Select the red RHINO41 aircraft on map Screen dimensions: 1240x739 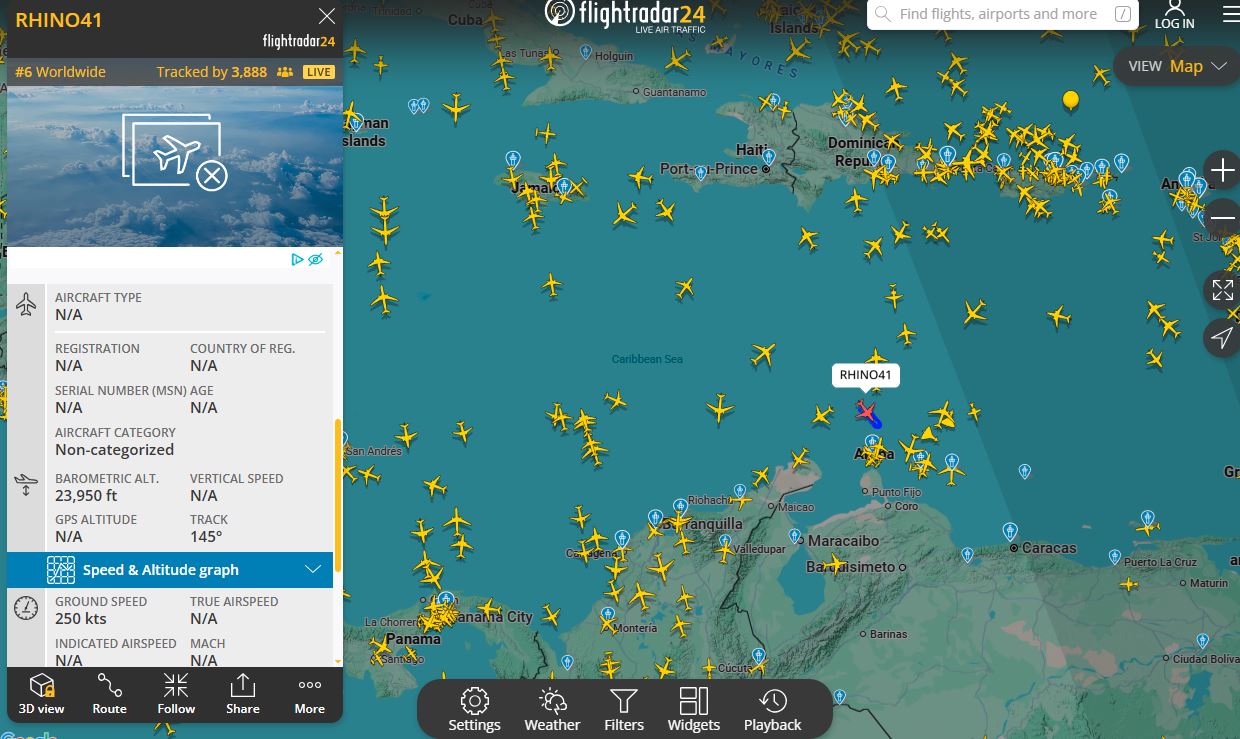[866, 411]
